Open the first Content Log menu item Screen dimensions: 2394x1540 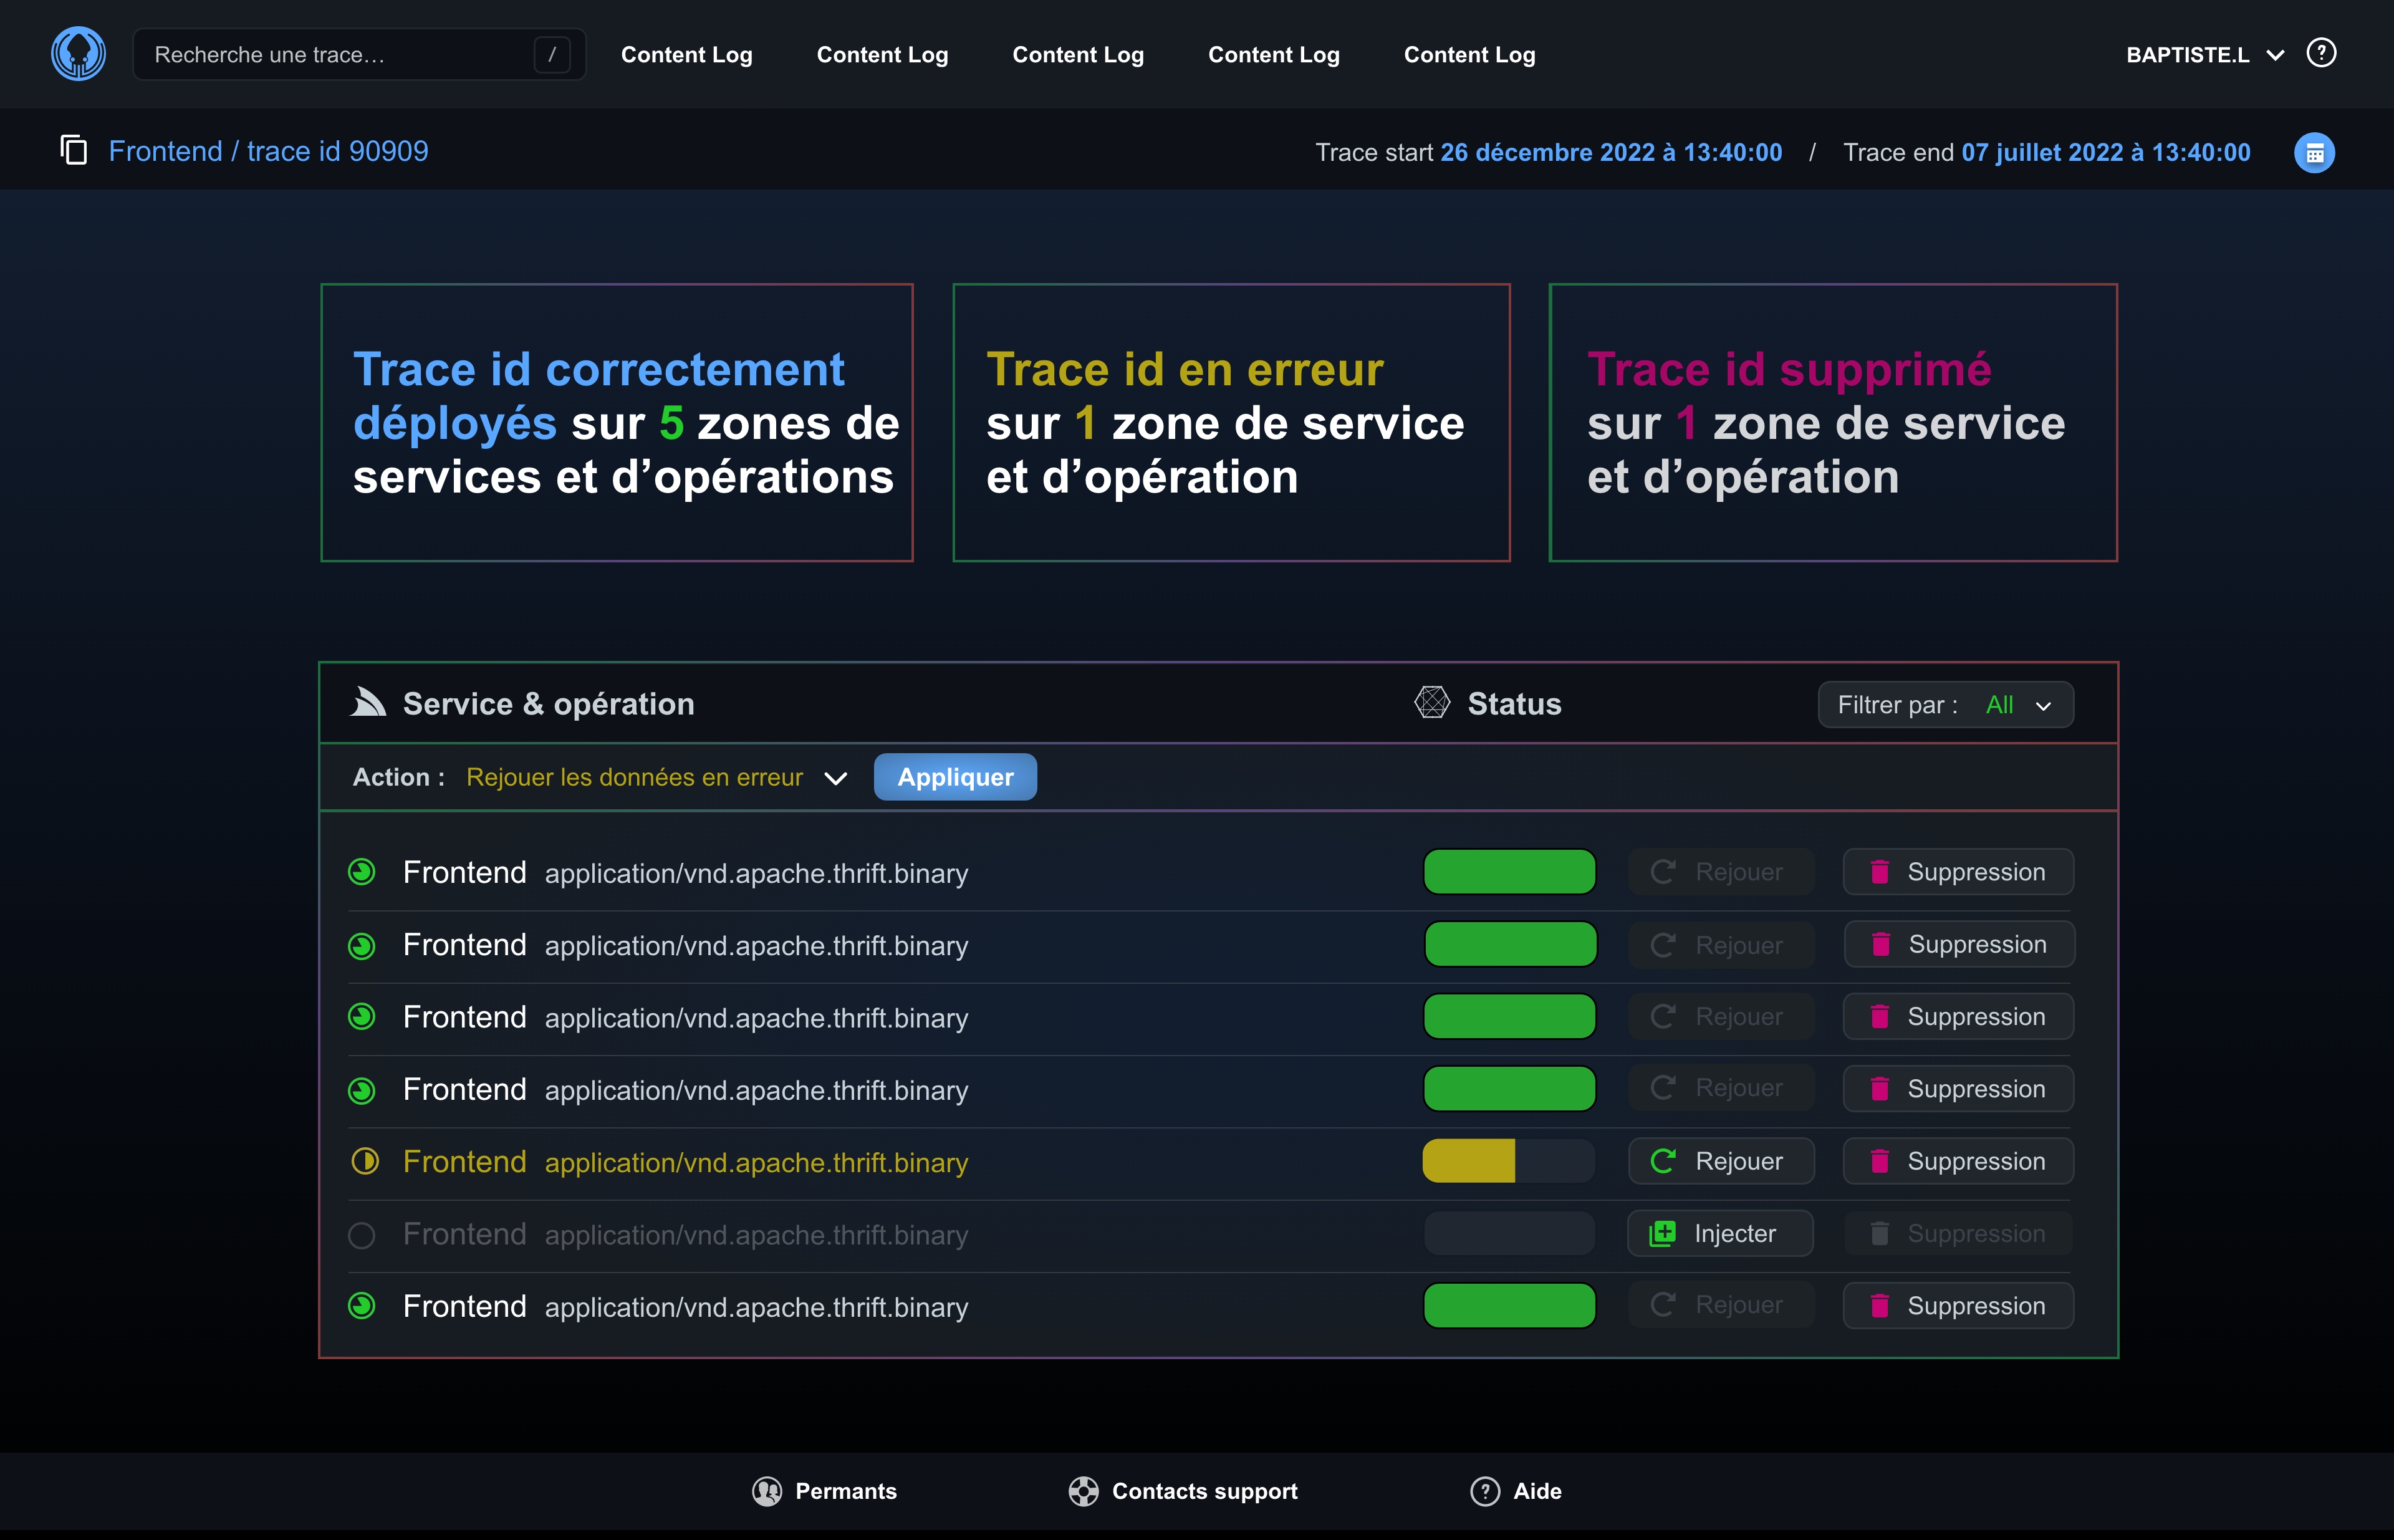(x=686, y=55)
